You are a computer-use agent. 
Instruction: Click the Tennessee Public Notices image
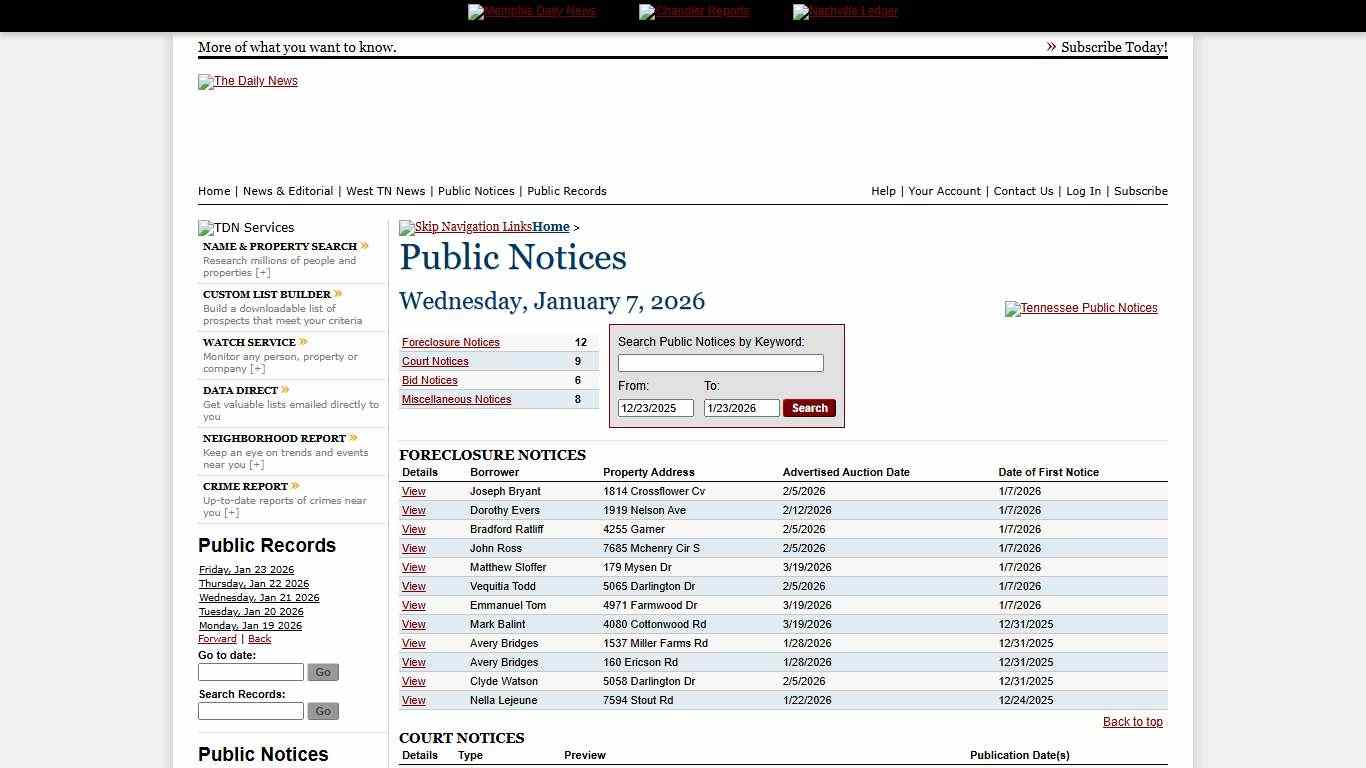(1081, 308)
